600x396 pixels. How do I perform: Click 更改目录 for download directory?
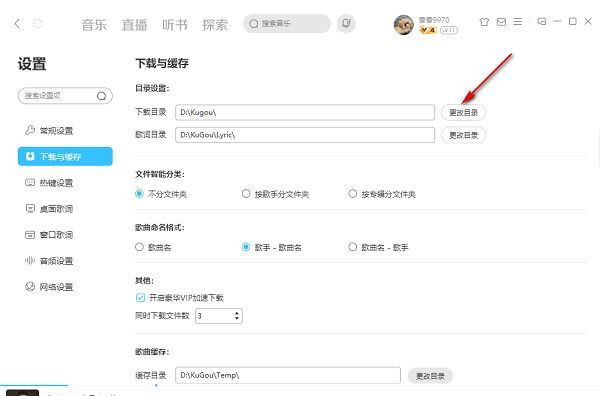463,112
